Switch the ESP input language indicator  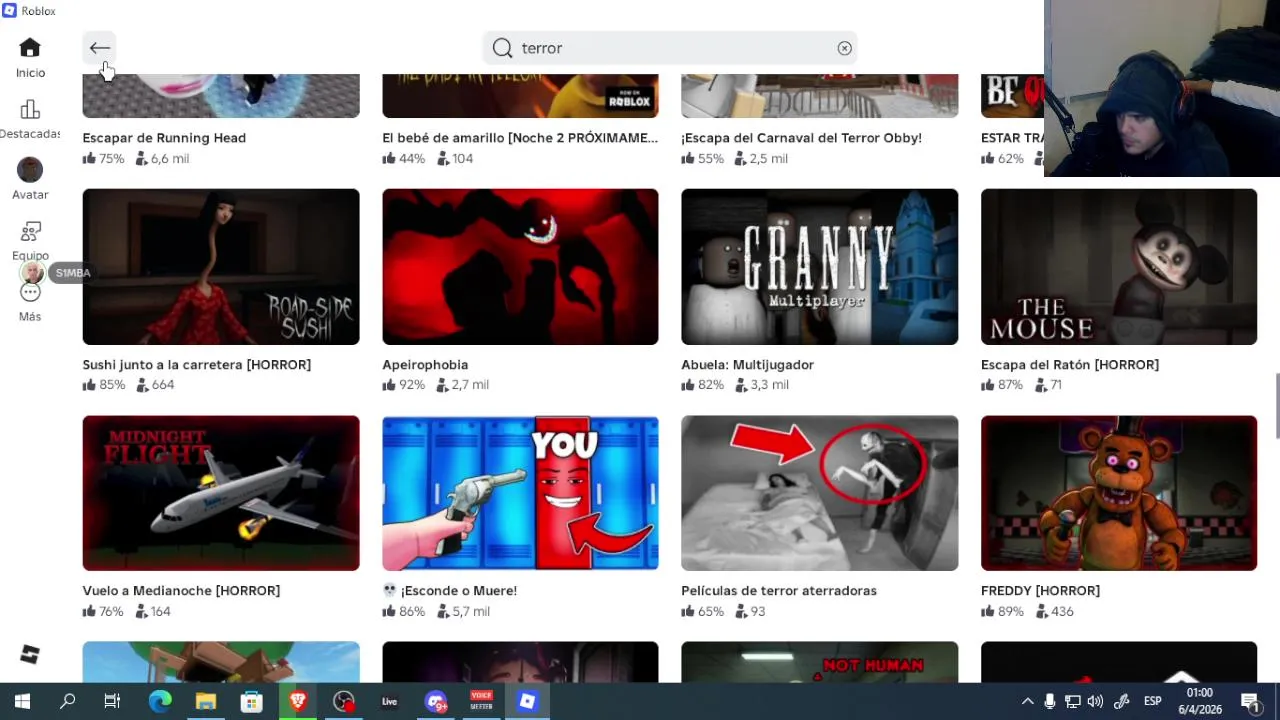[1153, 702]
